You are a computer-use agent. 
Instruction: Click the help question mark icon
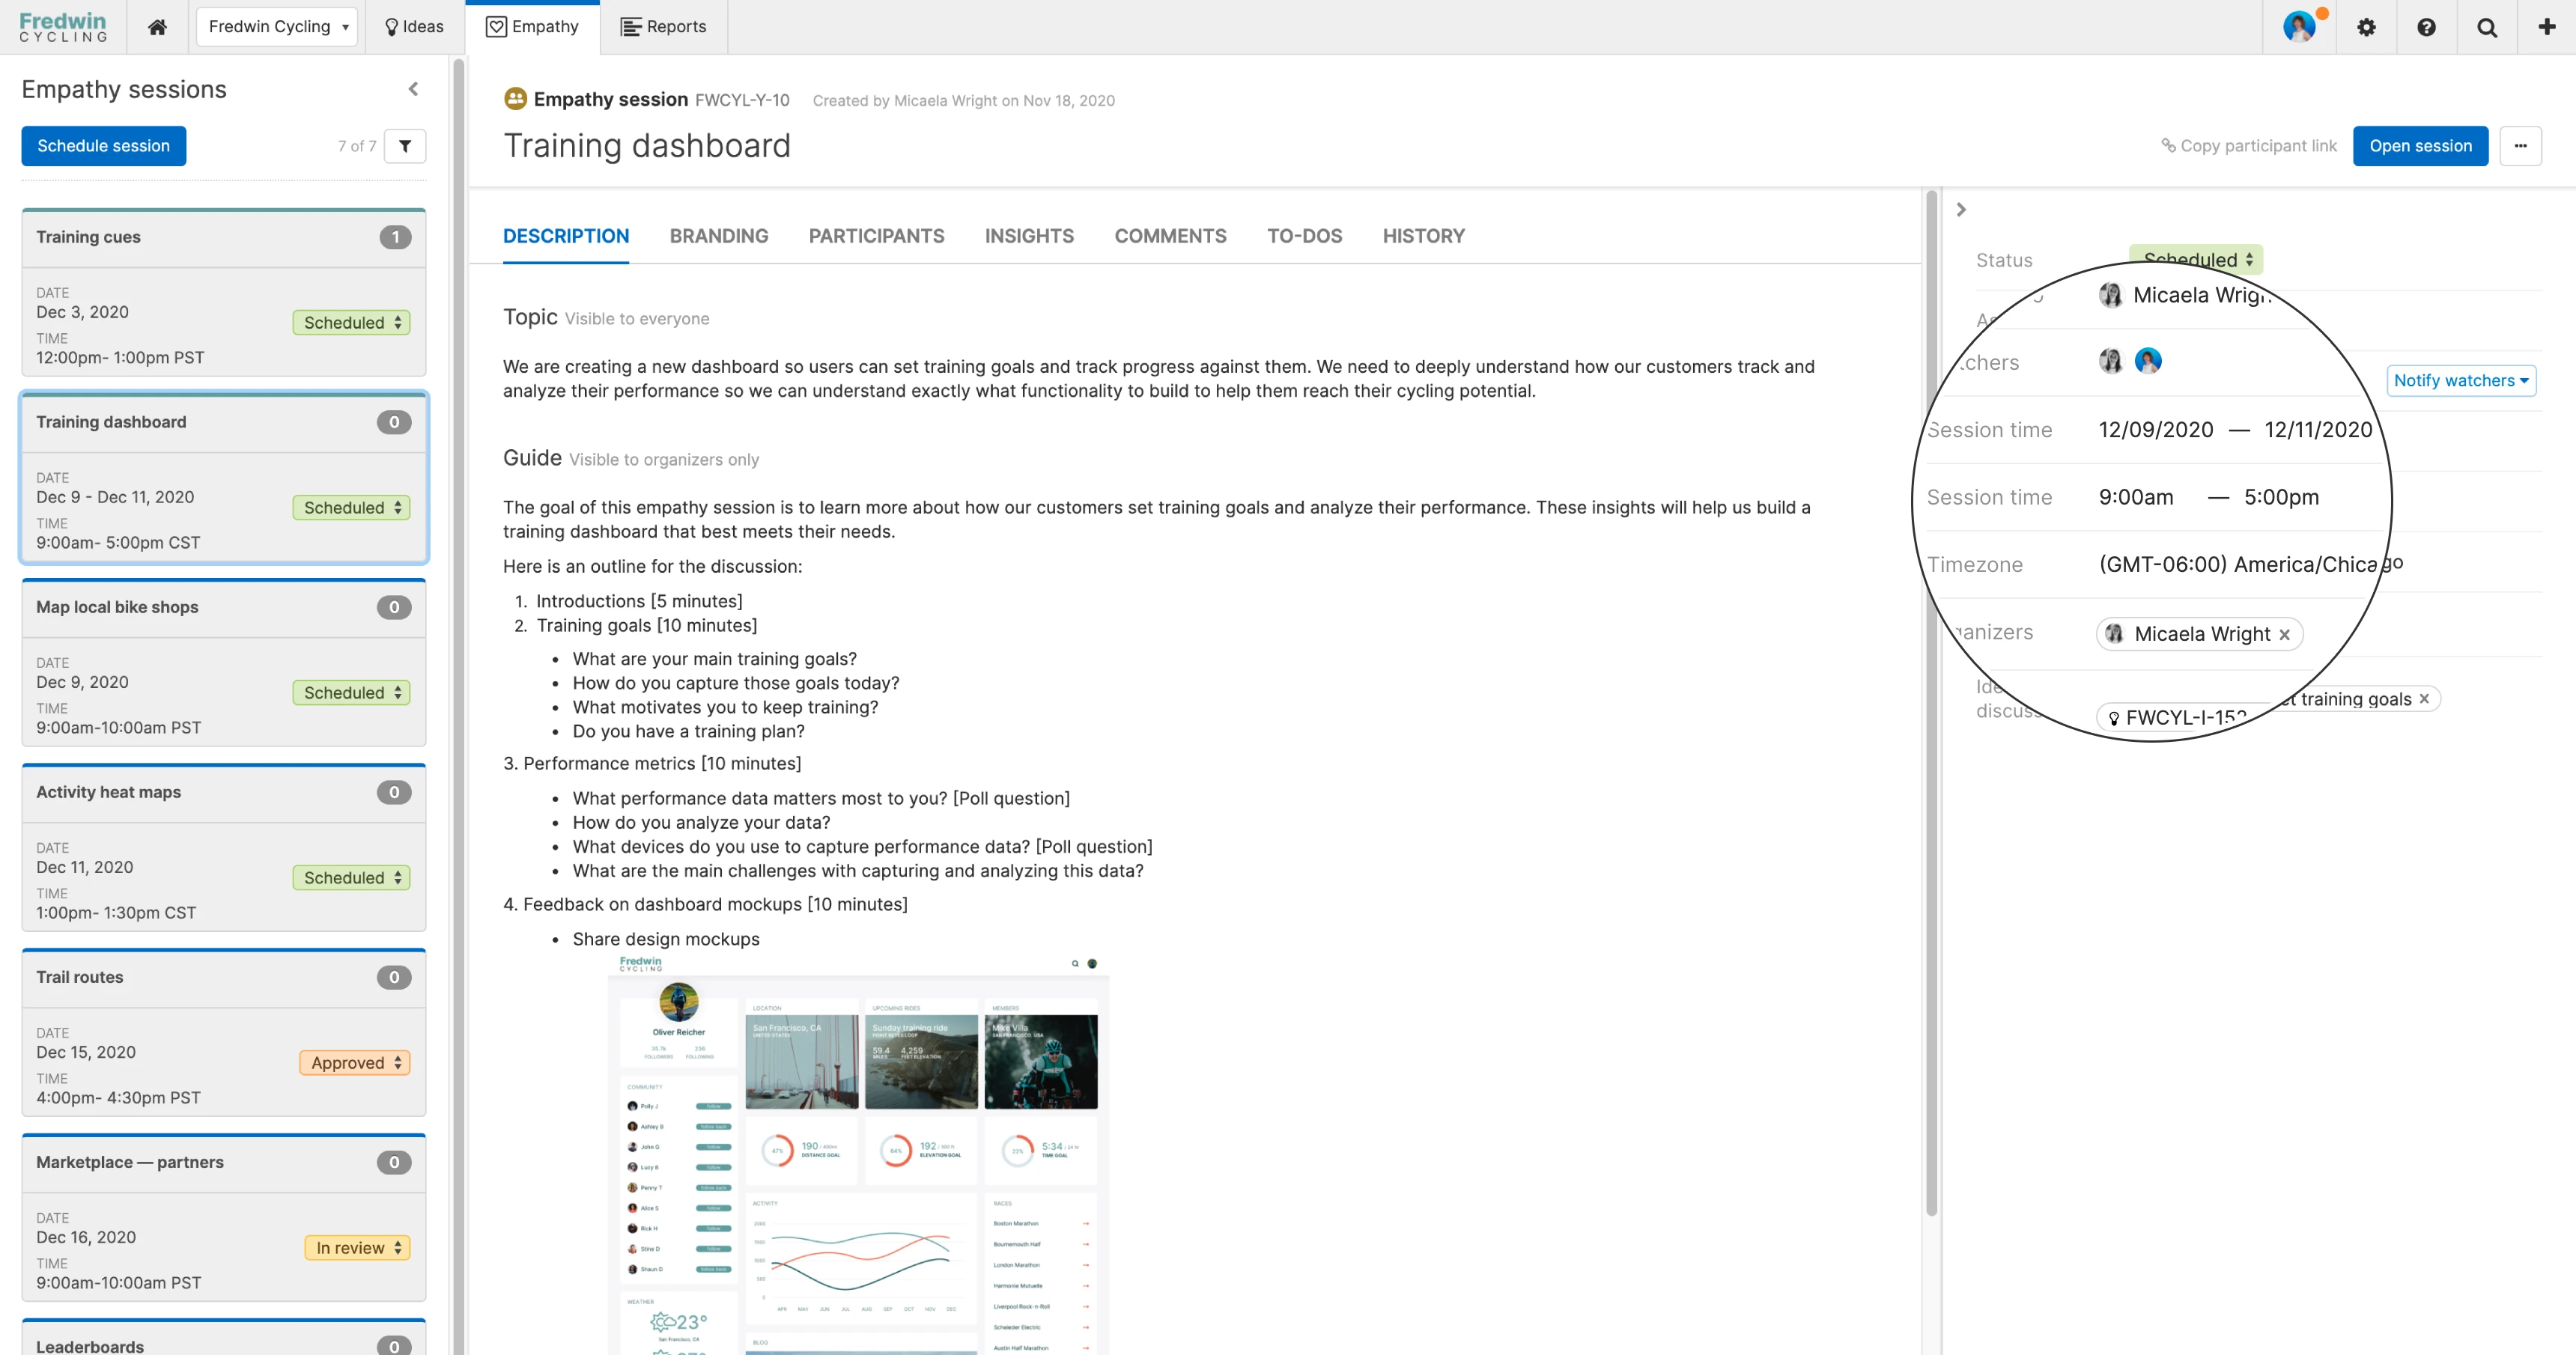click(x=2426, y=27)
